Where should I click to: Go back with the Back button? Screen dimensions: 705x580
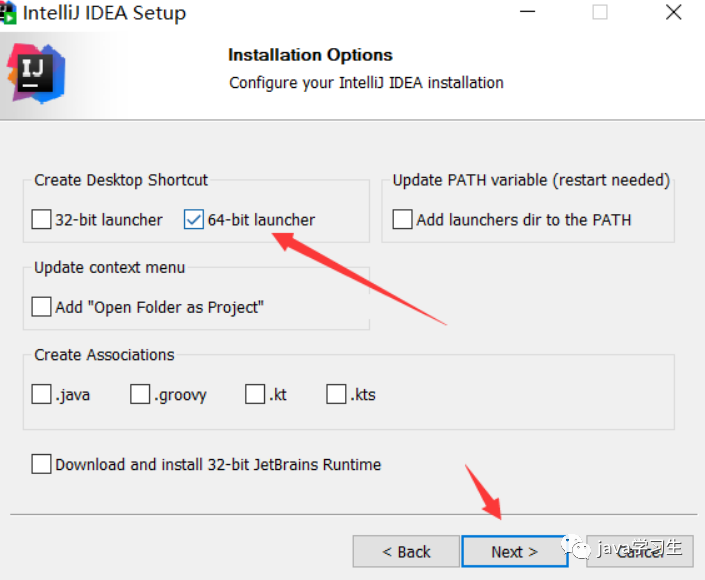click(406, 551)
